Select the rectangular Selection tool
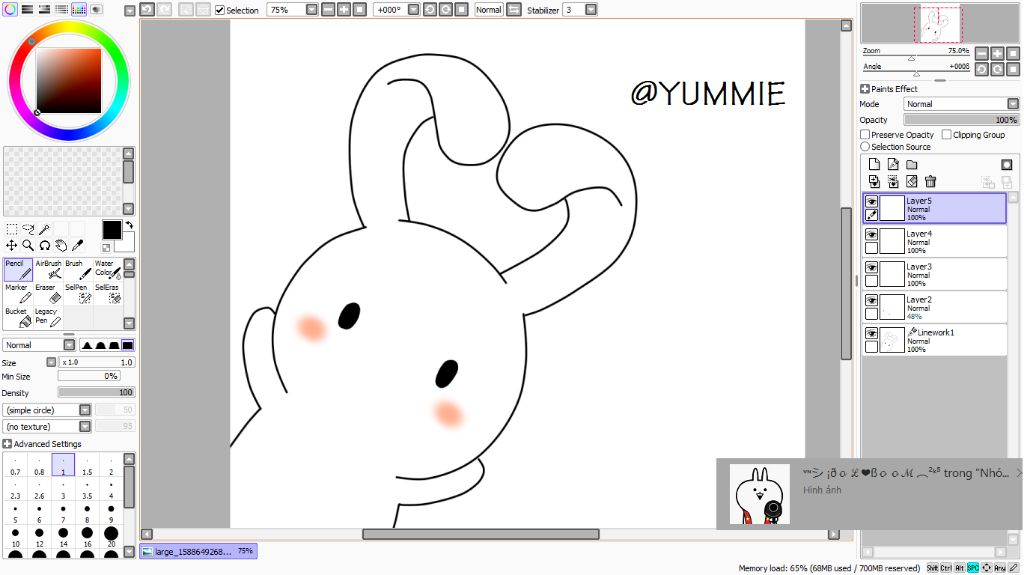The height and width of the screenshot is (575, 1024). tap(12, 229)
